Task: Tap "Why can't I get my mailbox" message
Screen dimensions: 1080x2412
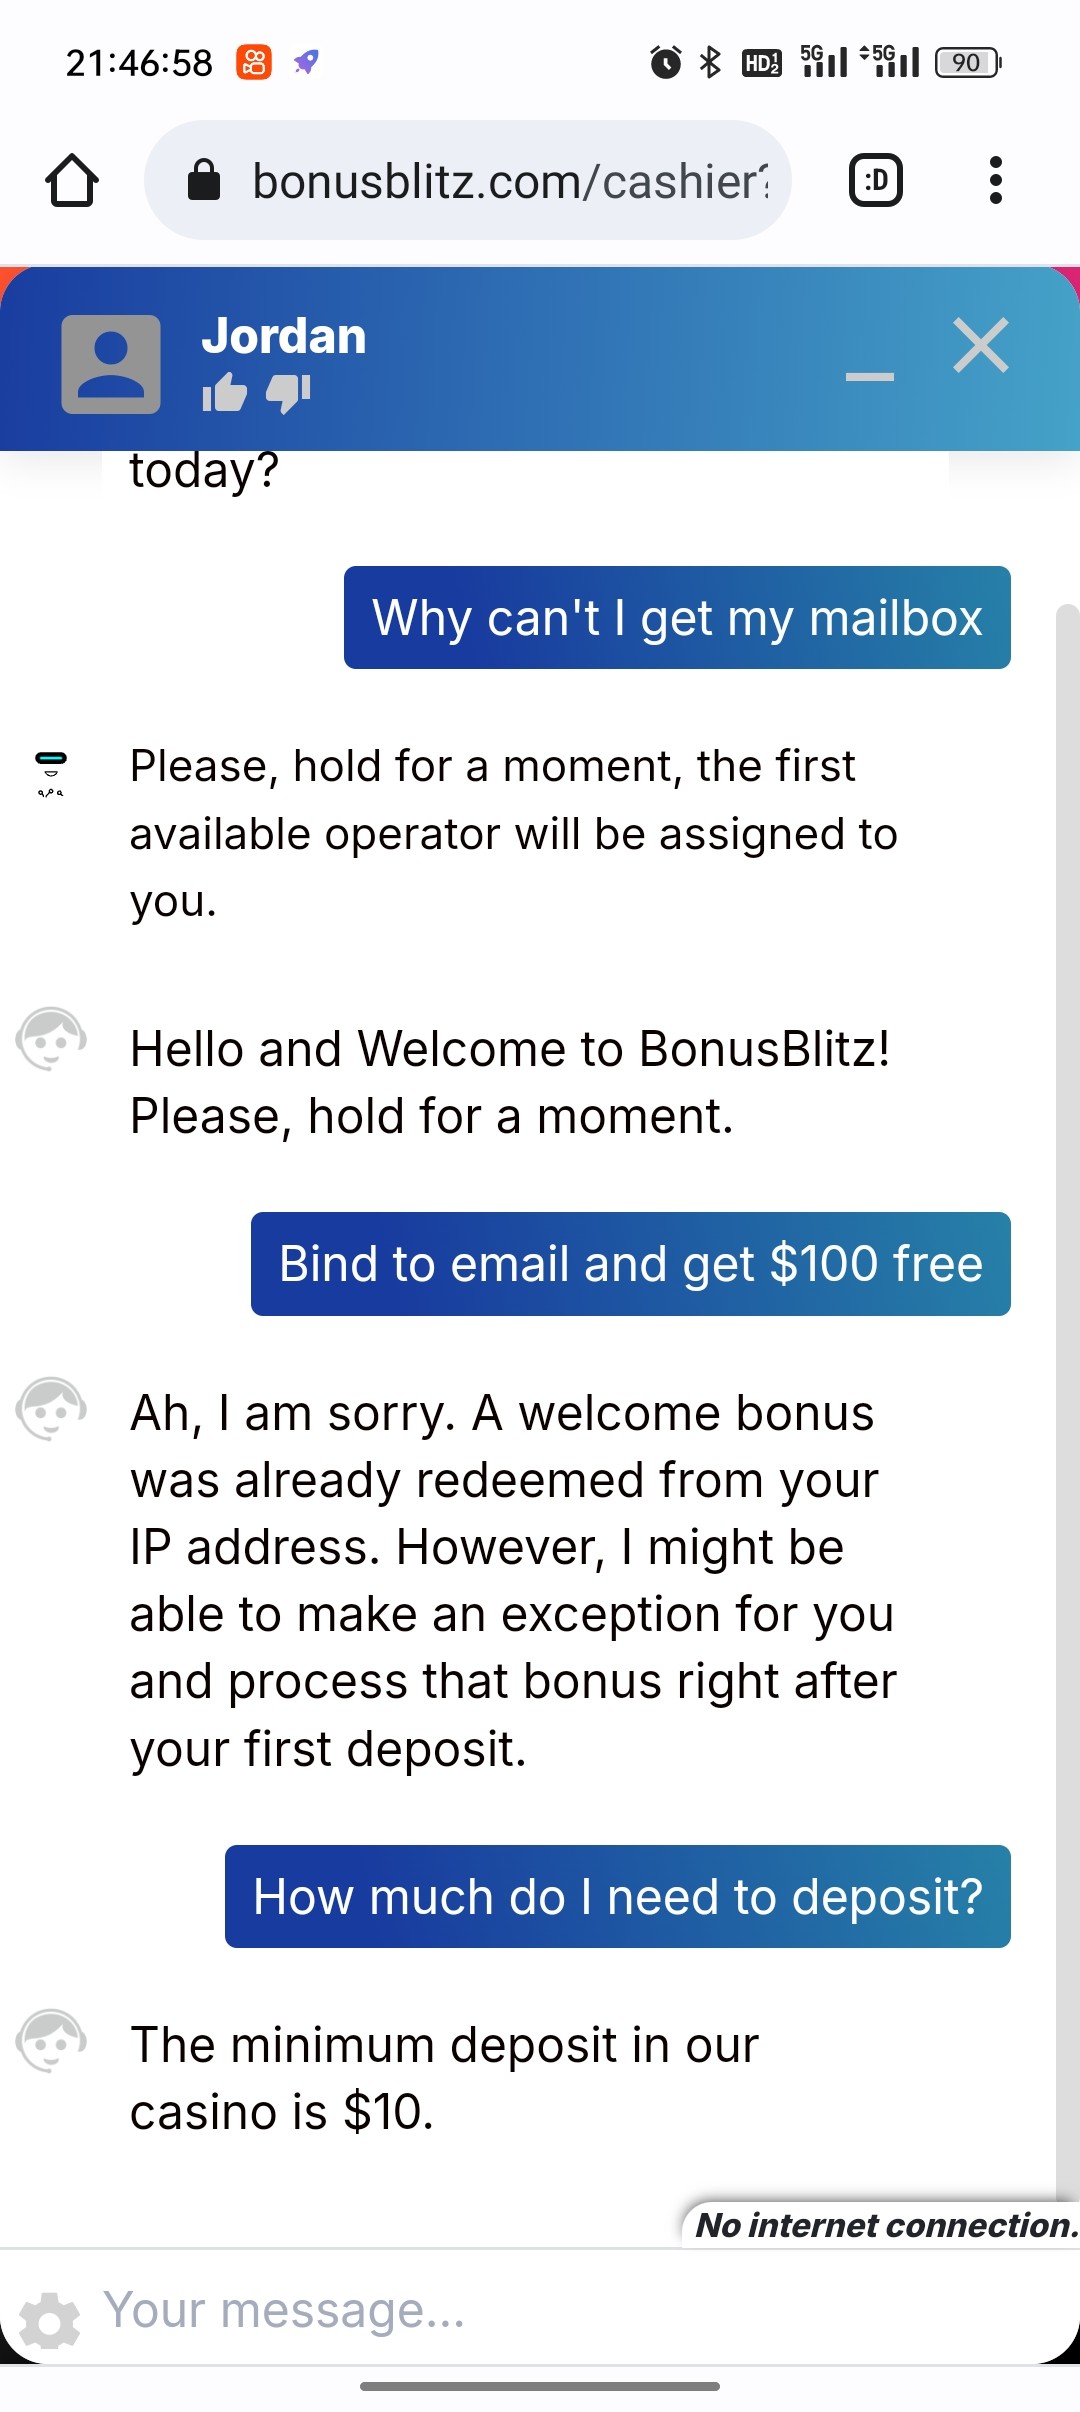Action: pyautogui.click(x=677, y=618)
